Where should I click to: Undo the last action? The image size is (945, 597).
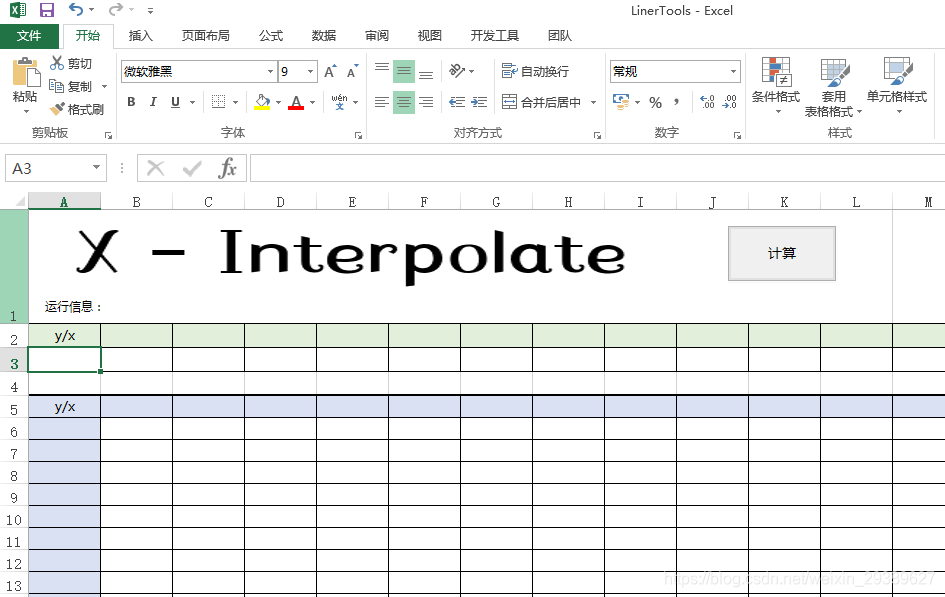pyautogui.click(x=75, y=10)
